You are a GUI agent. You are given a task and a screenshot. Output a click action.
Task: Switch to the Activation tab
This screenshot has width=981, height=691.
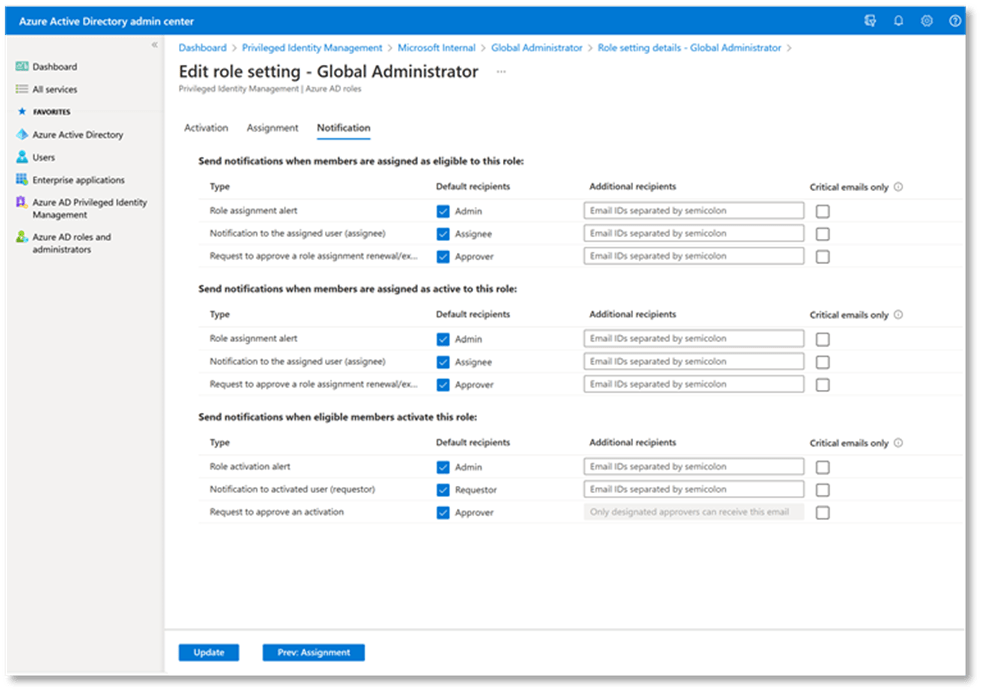[206, 128]
